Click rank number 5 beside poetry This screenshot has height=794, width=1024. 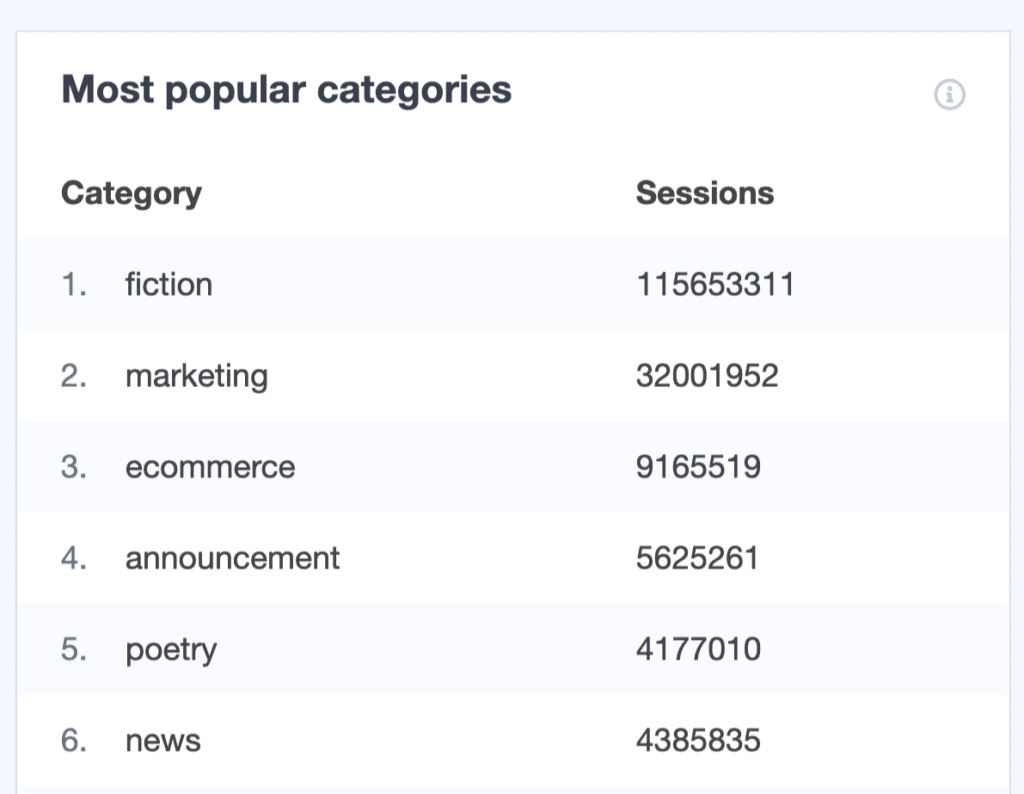pos(74,650)
